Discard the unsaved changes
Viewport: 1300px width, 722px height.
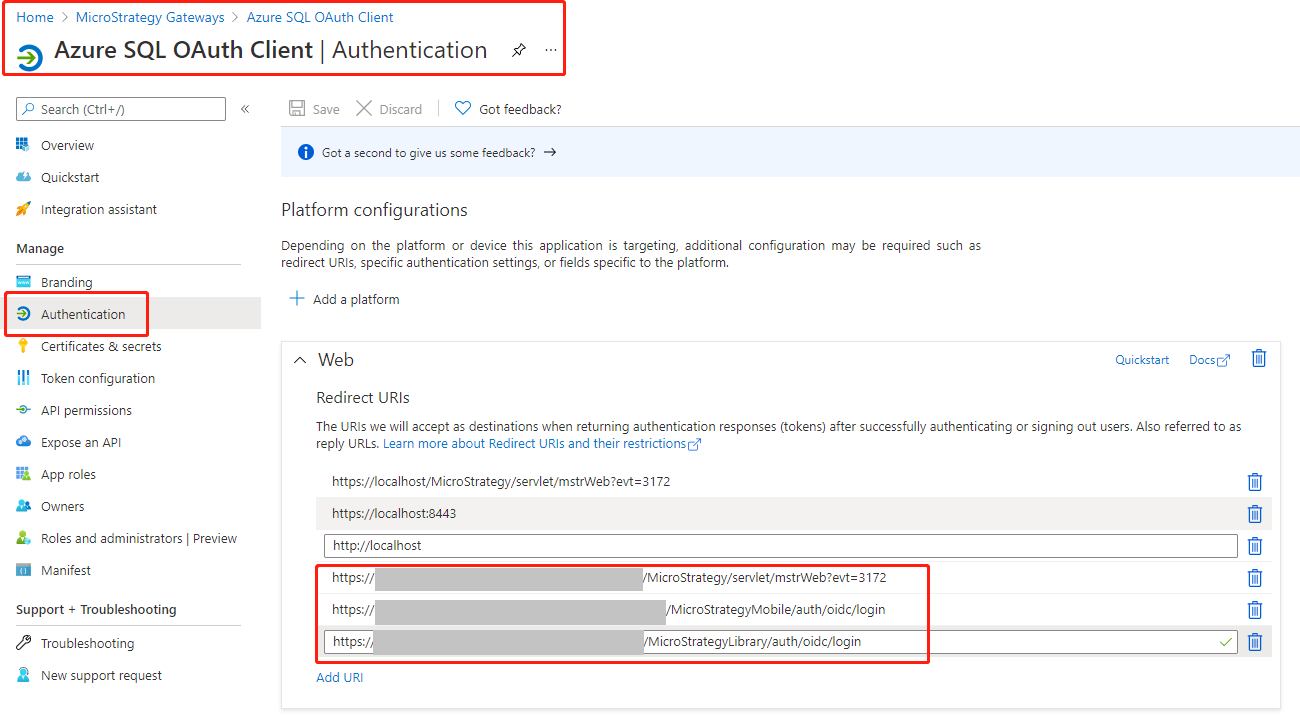pyautogui.click(x=389, y=109)
